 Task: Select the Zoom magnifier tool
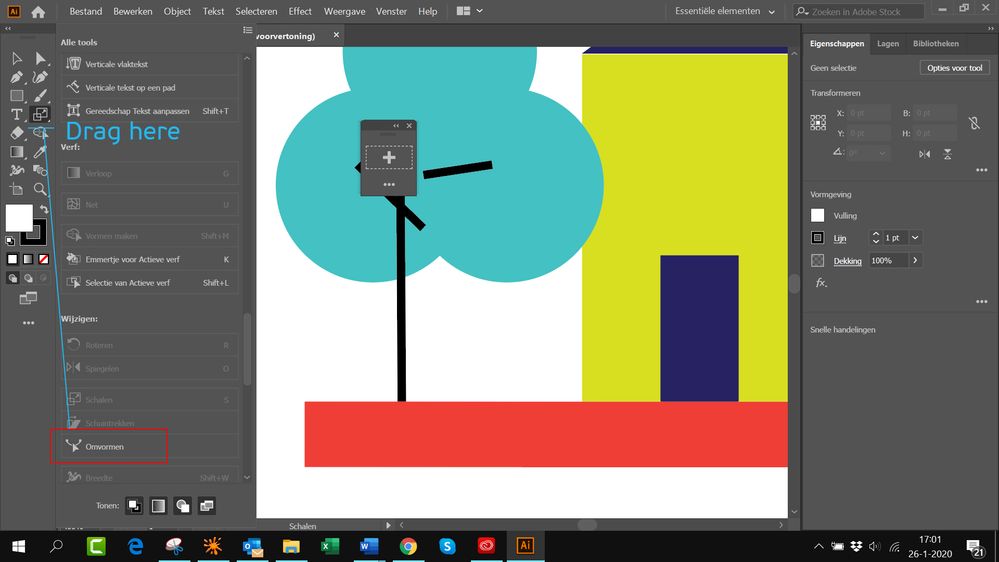click(x=40, y=189)
